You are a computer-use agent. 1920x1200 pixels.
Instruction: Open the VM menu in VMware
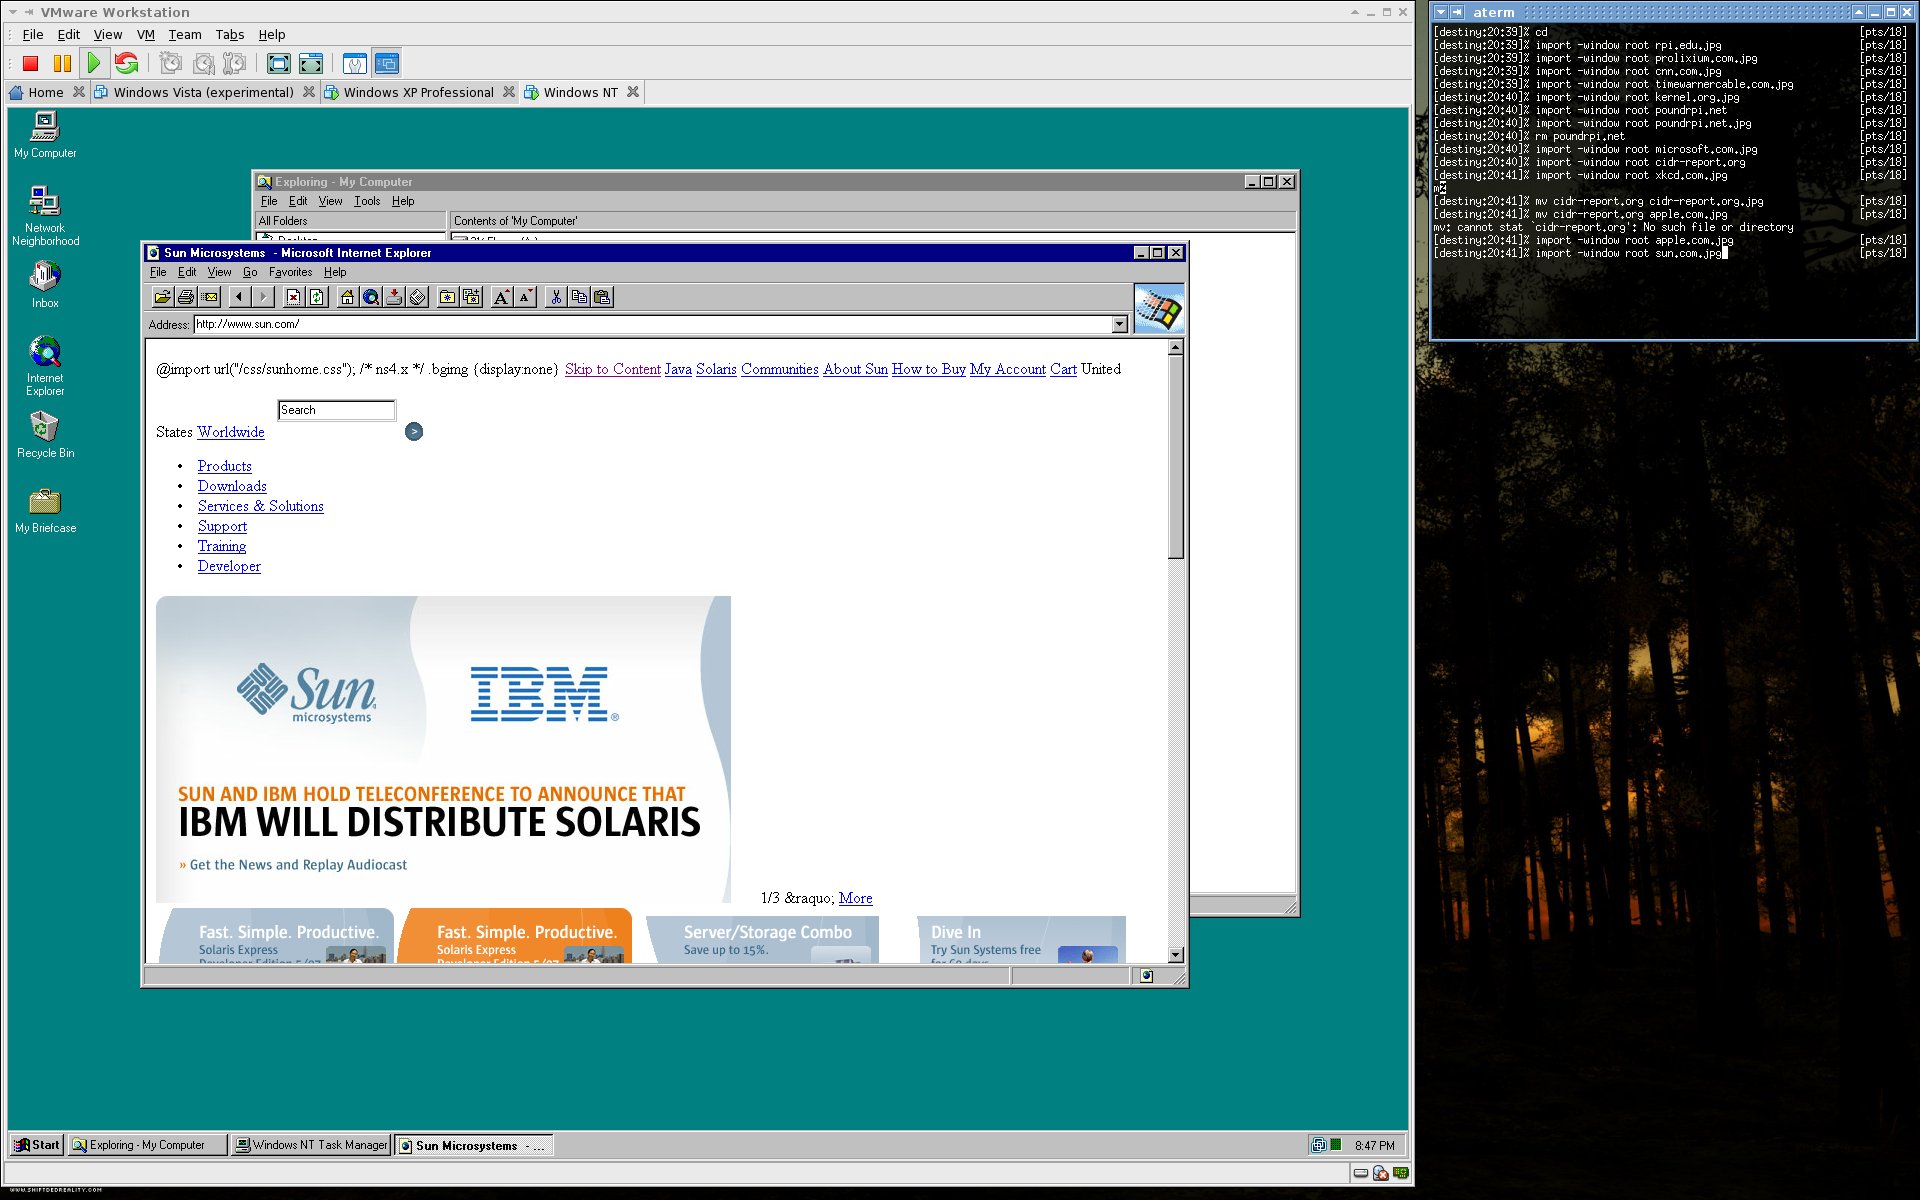click(x=146, y=34)
